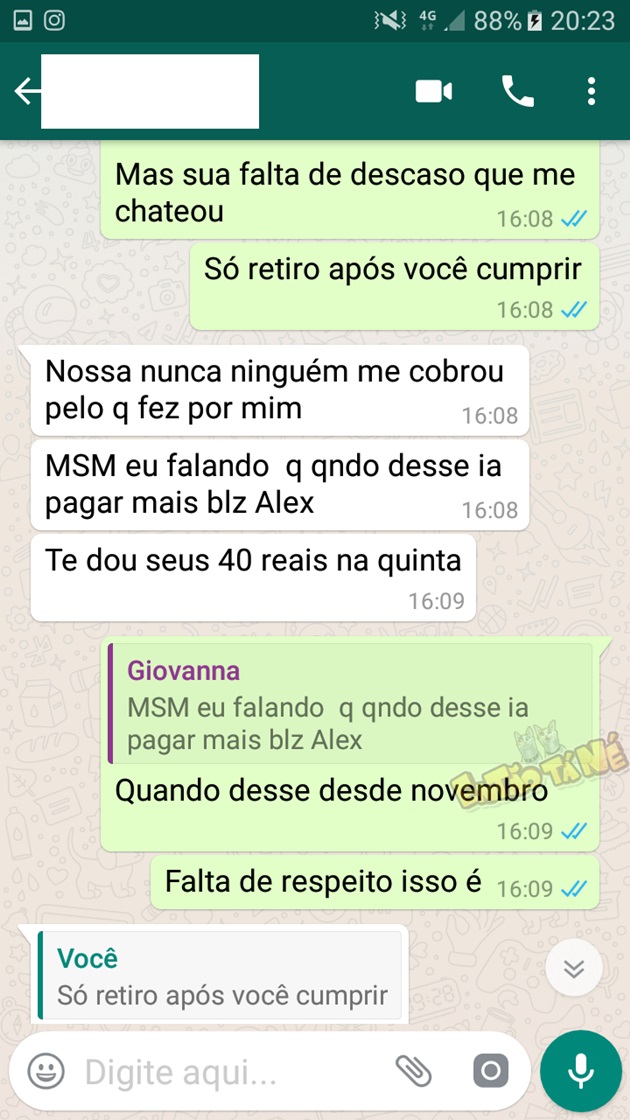Jump to latest messages with down chevrons
This screenshot has height=1120, width=630.
[574, 969]
